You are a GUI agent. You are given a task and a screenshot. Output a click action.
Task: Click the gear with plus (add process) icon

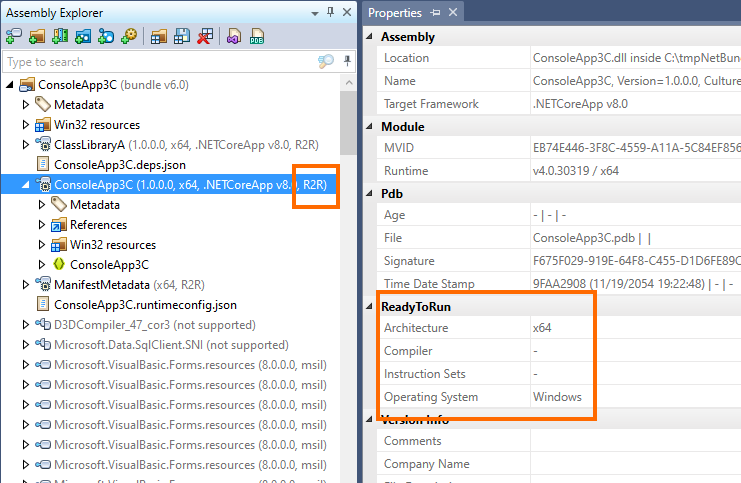tap(129, 36)
